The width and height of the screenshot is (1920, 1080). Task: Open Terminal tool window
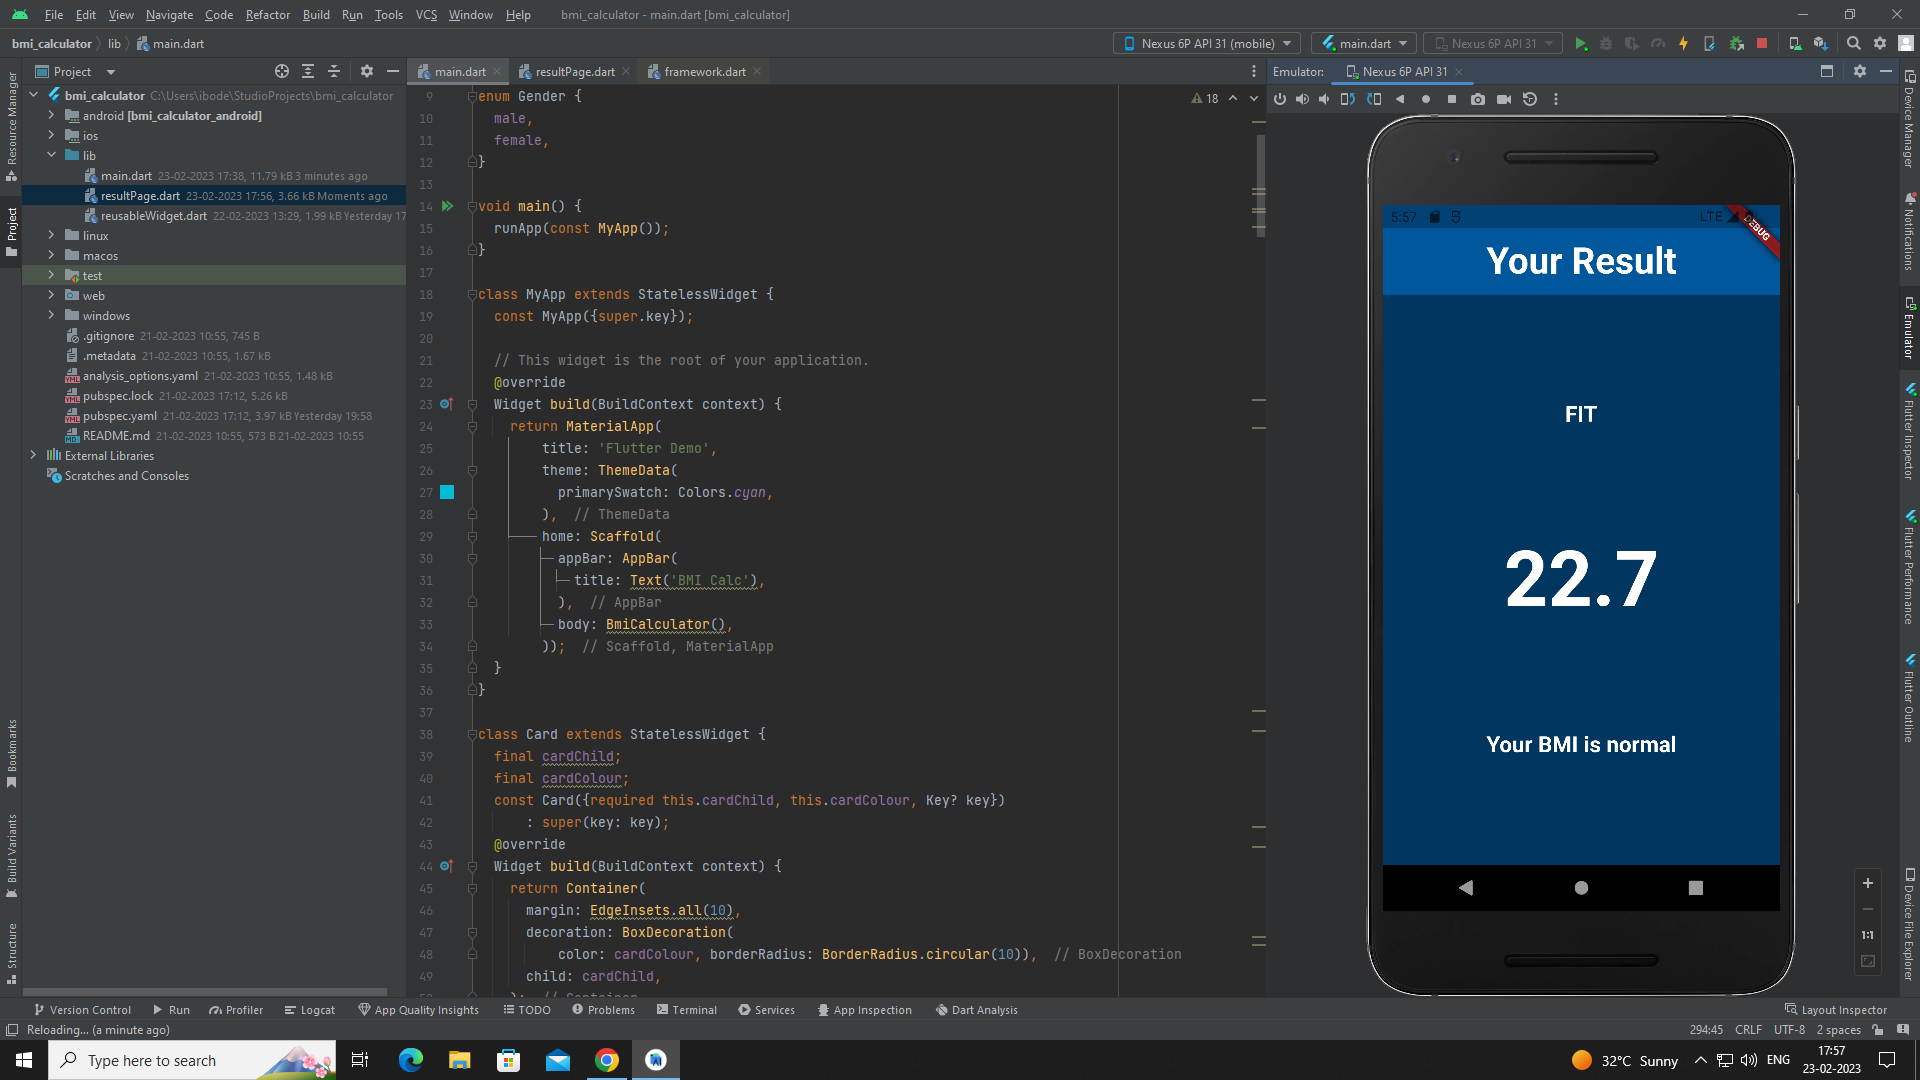pyautogui.click(x=687, y=1010)
